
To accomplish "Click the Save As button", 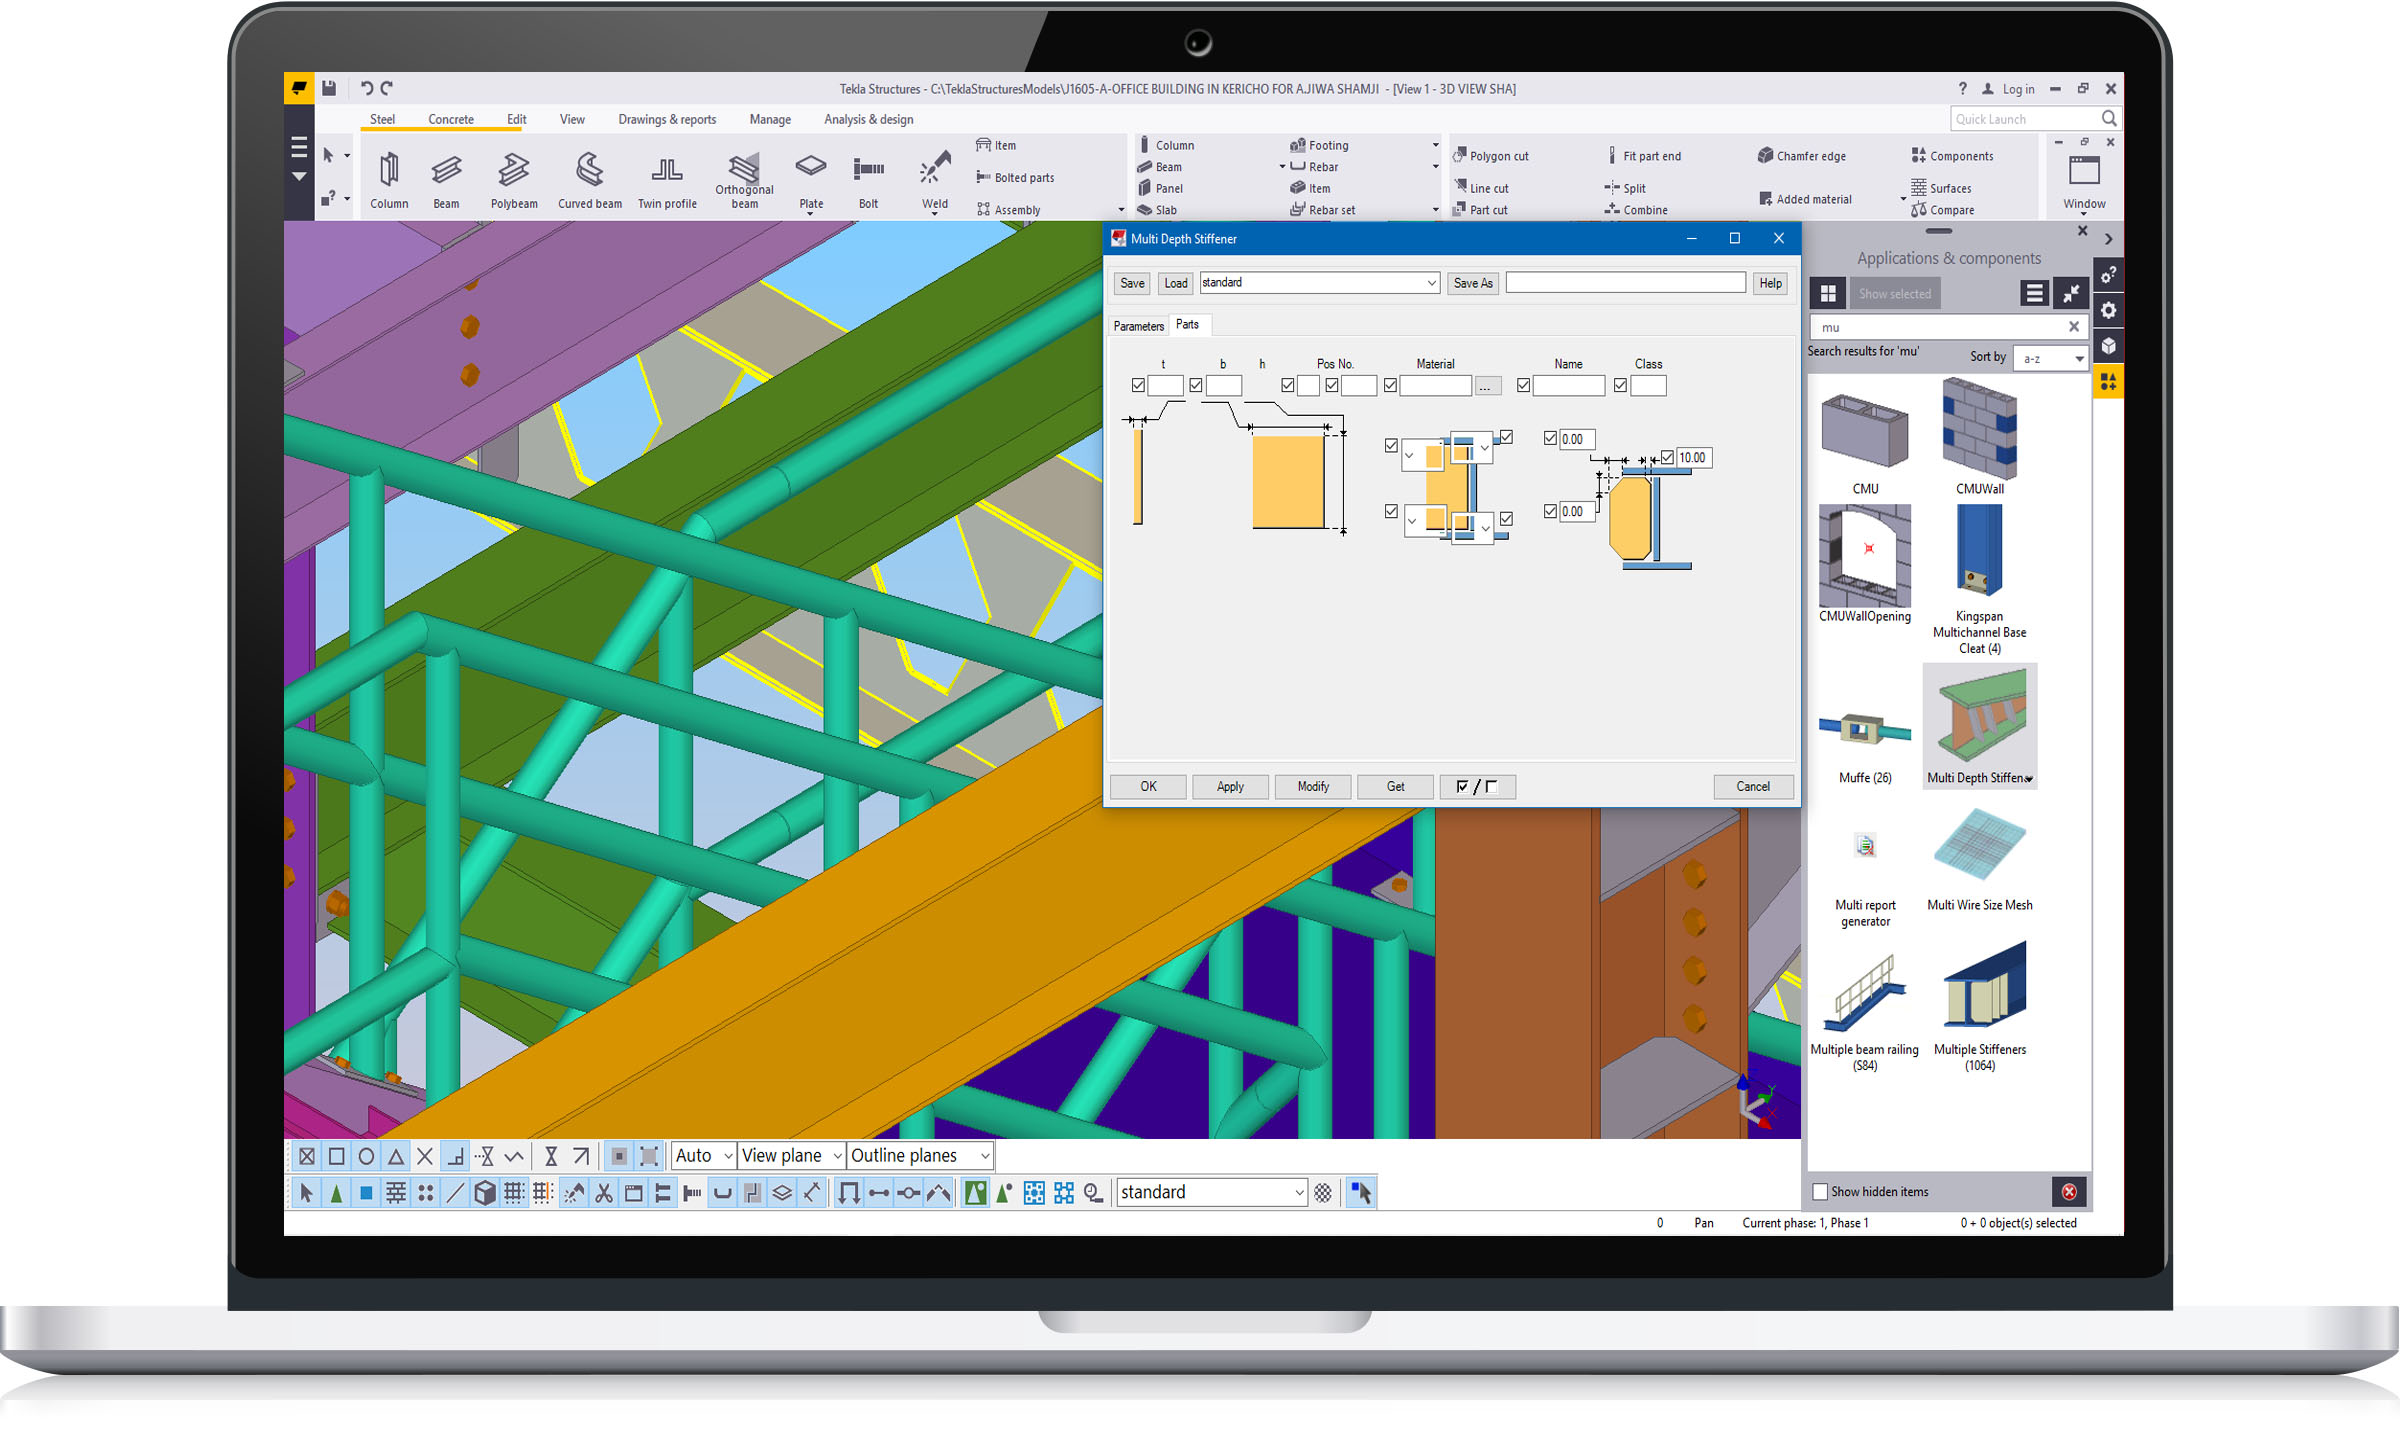I will click(x=1472, y=283).
